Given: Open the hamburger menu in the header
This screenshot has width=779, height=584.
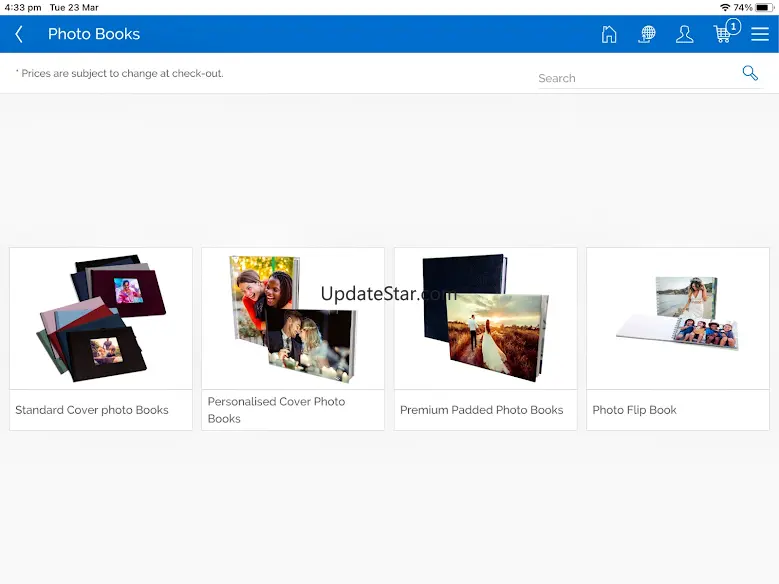Looking at the screenshot, I should (x=760, y=34).
